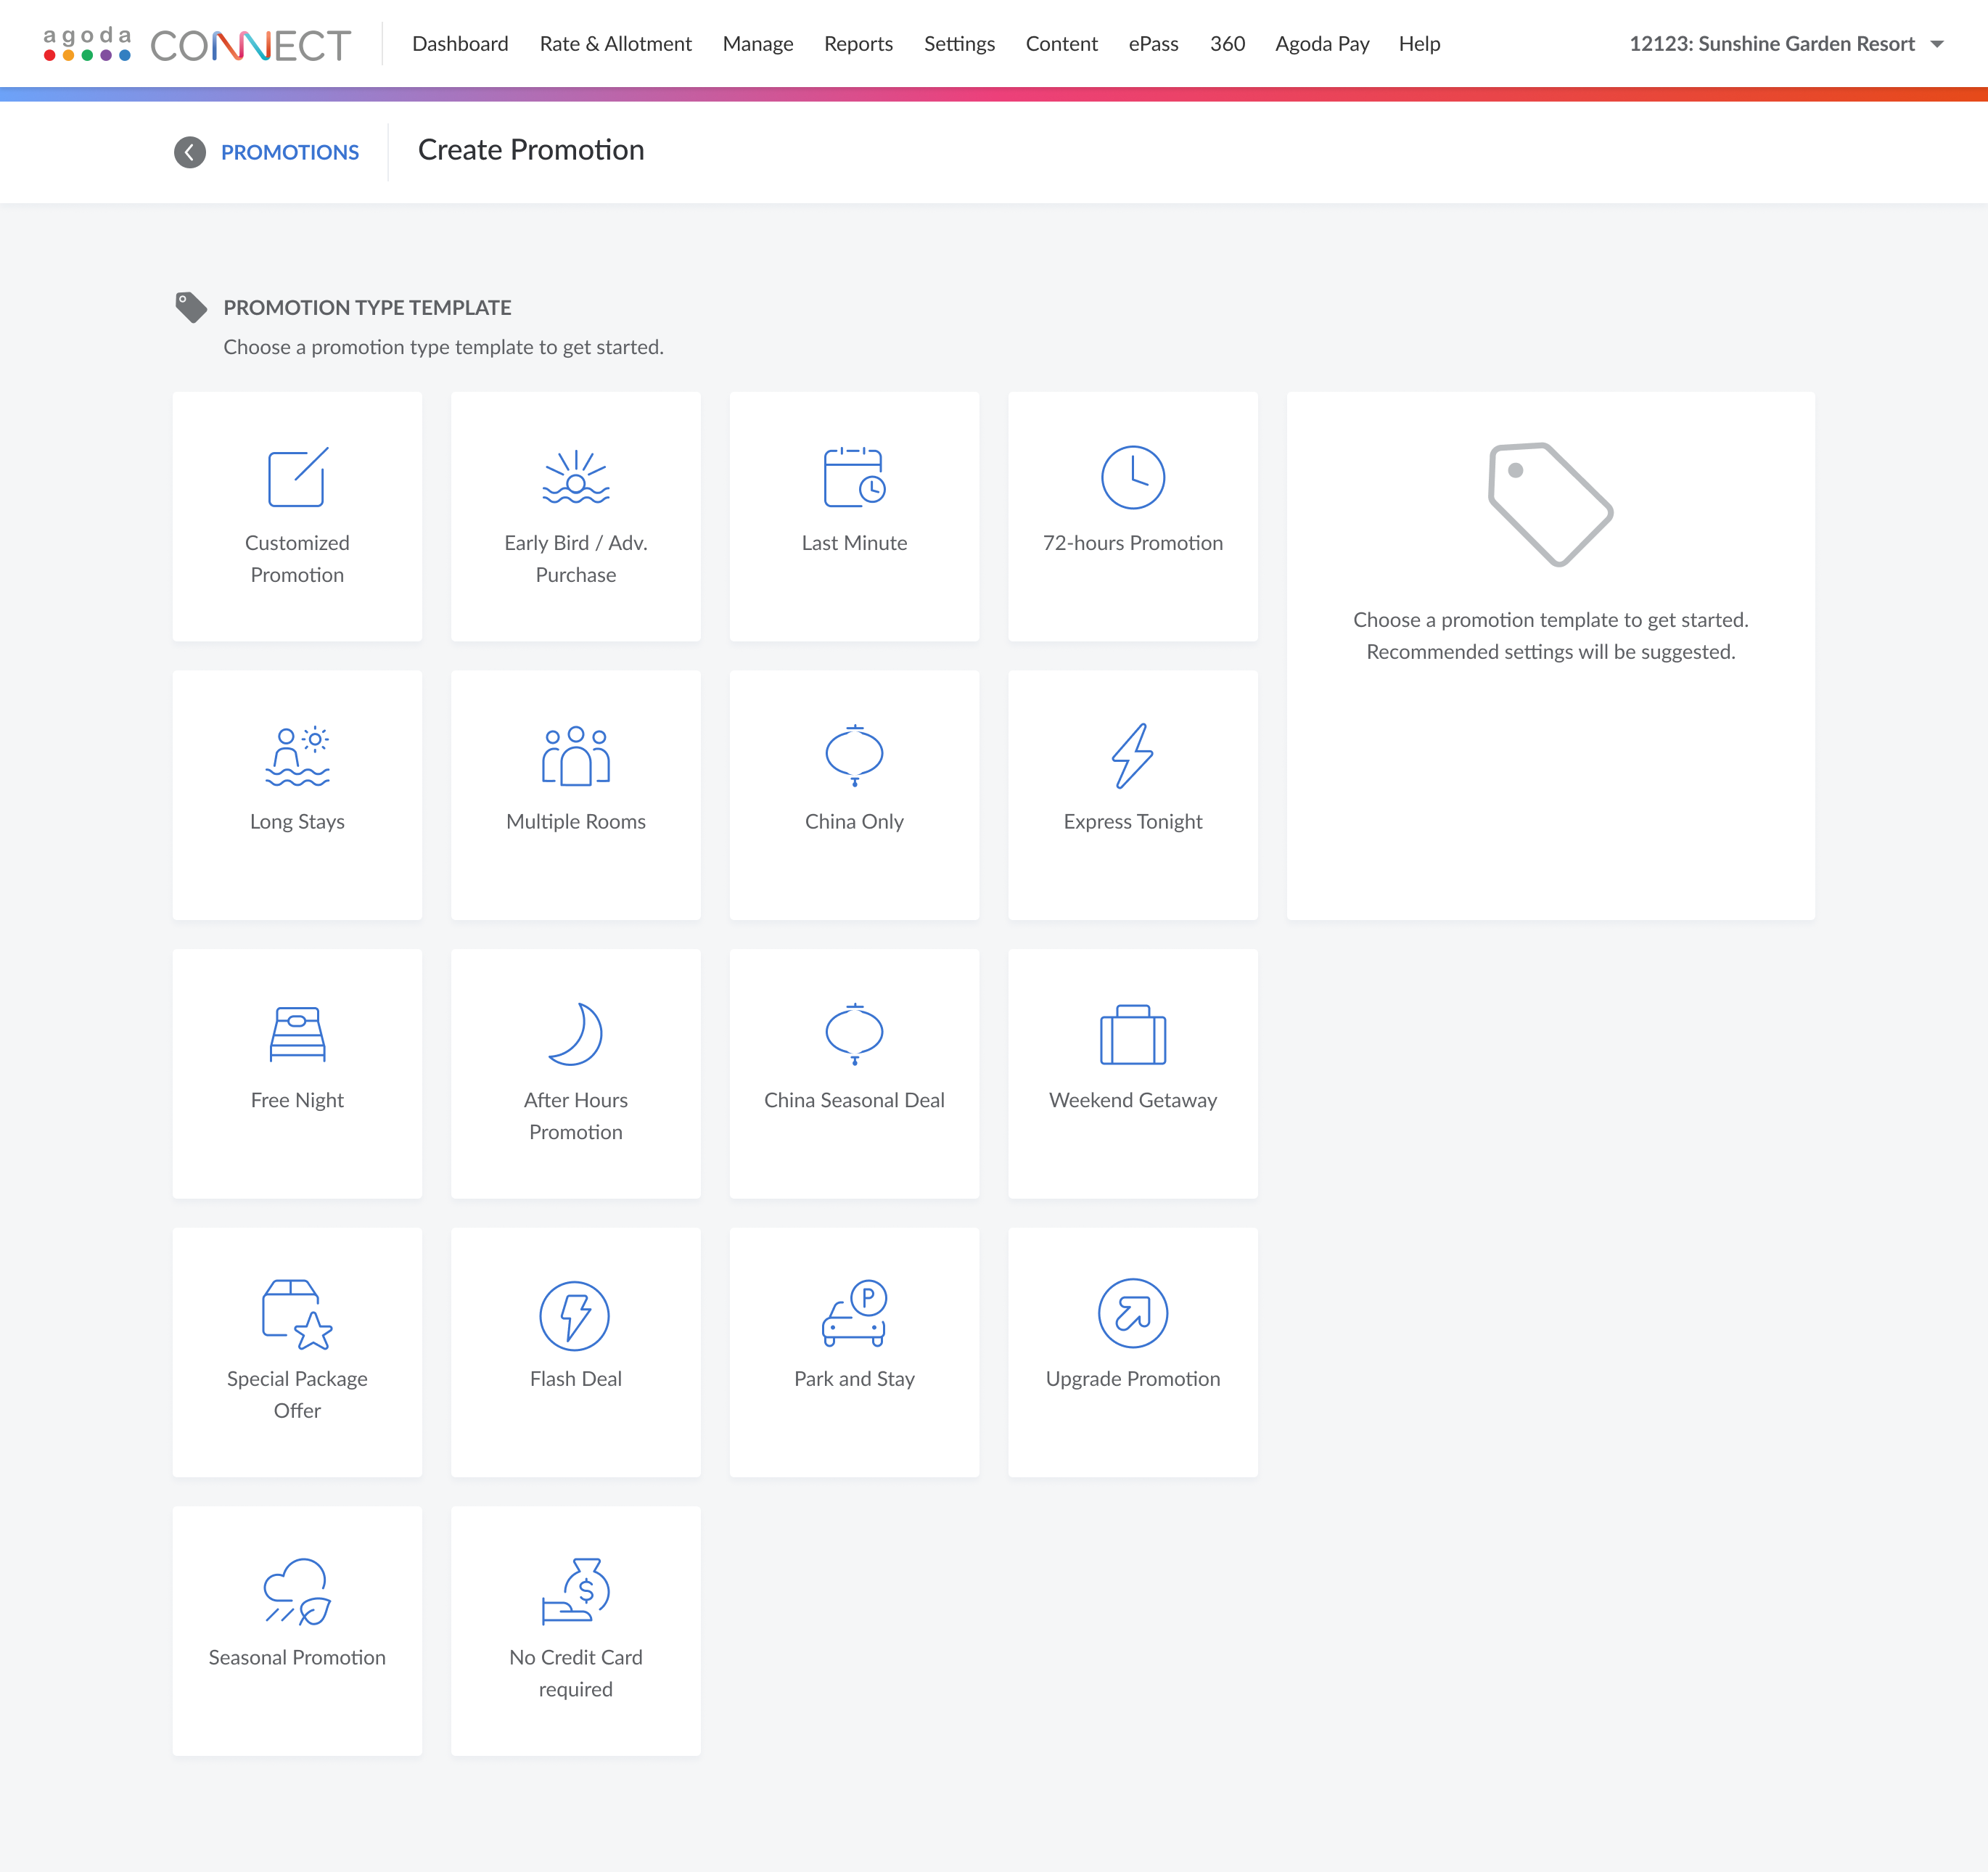Select the After Hours moon icon
Image resolution: width=1988 pixels, height=1872 pixels.
(575, 1034)
